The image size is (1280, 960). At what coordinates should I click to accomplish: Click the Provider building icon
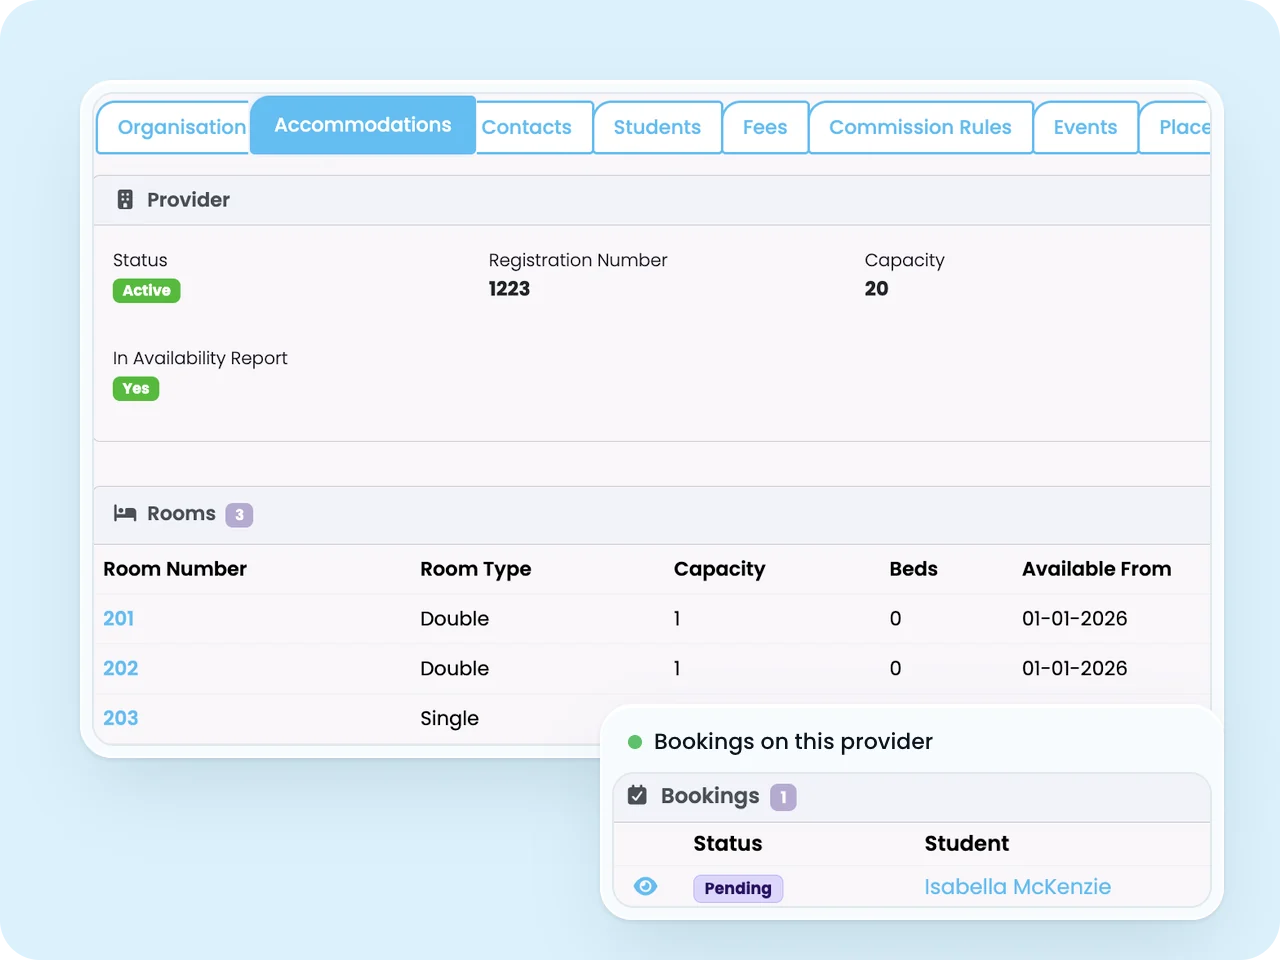coord(125,200)
